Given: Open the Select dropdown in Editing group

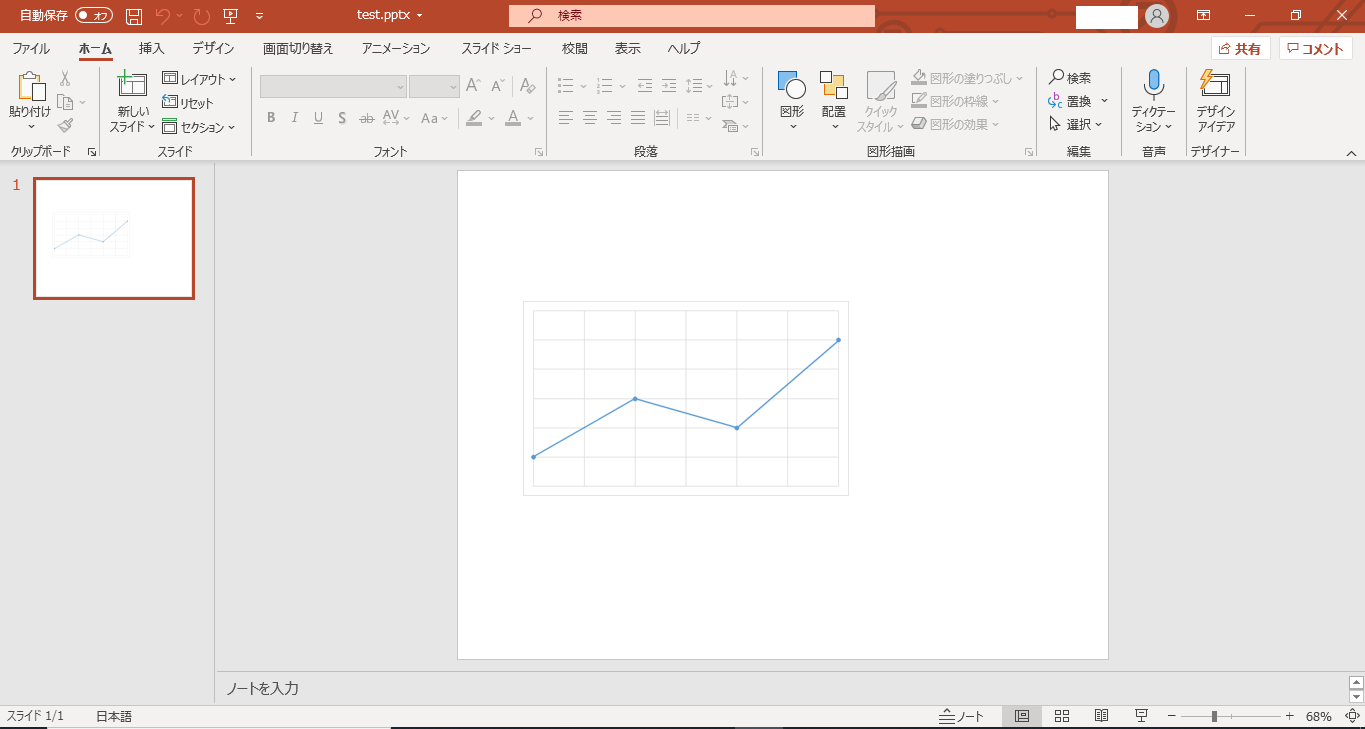Looking at the screenshot, I should click(x=1075, y=124).
